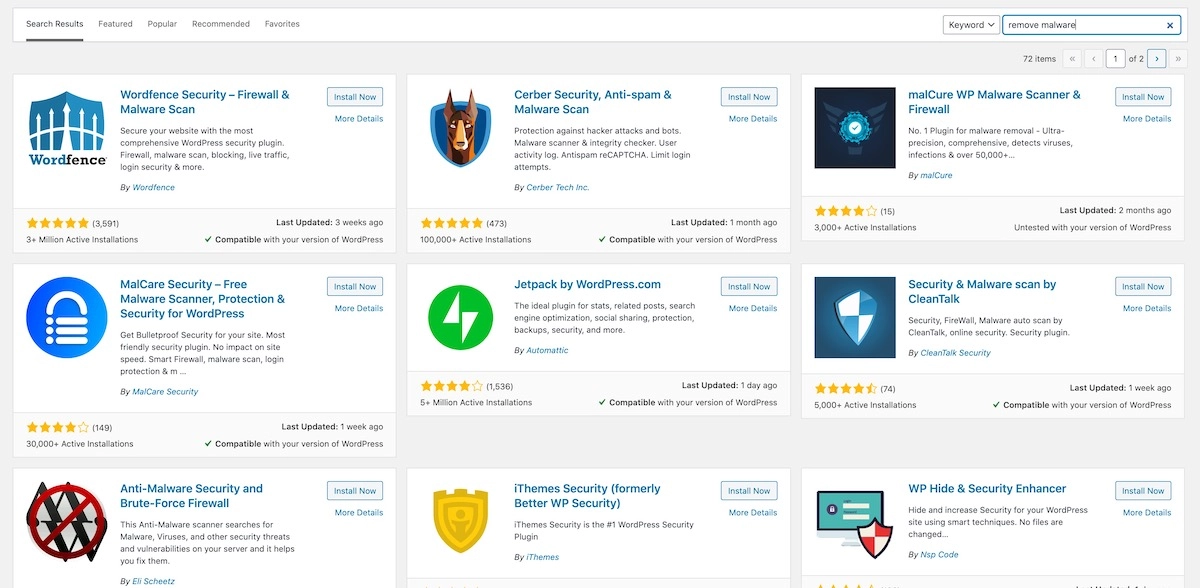Visit the iThemes author link
Screen dimensions: 1200x588
point(542,557)
